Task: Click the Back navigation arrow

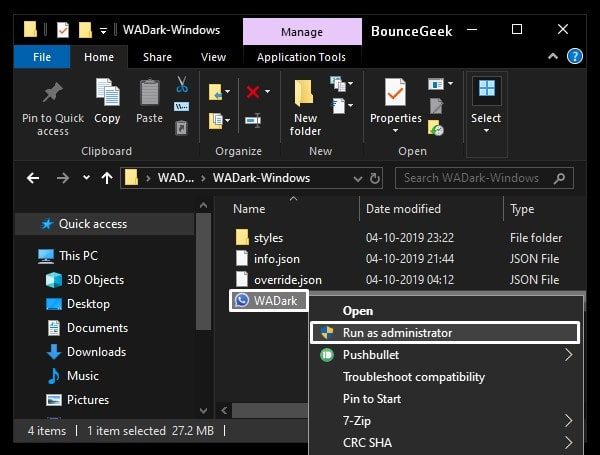Action: pyautogui.click(x=33, y=178)
